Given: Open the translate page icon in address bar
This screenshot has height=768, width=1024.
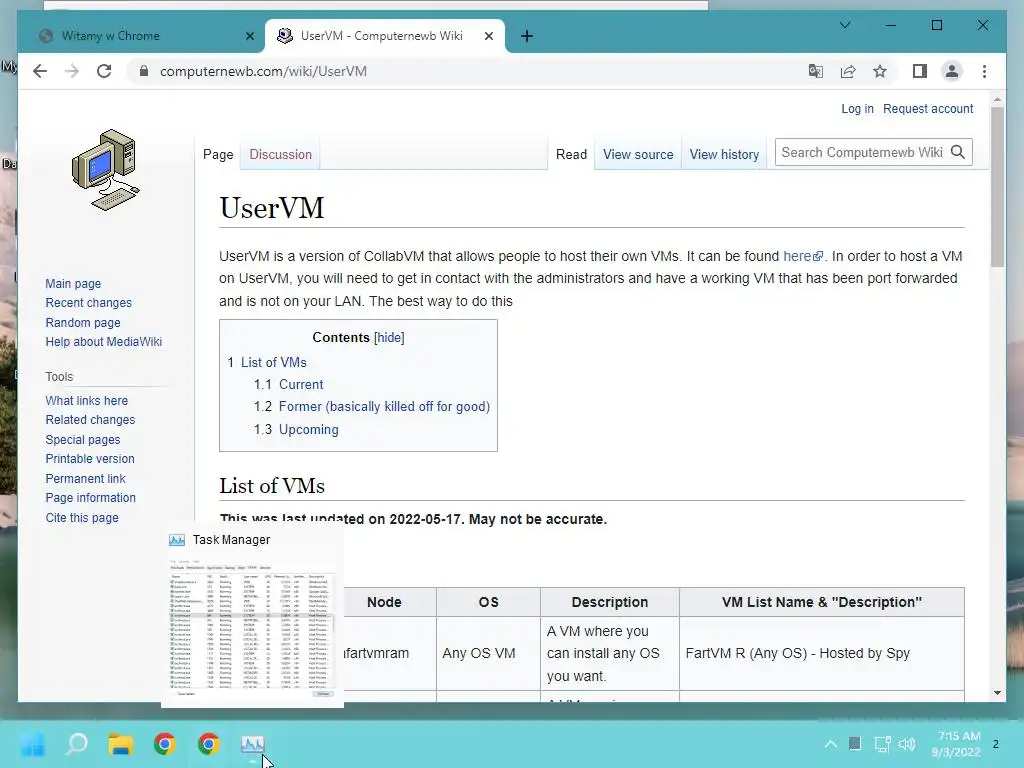Looking at the screenshot, I should 816,71.
